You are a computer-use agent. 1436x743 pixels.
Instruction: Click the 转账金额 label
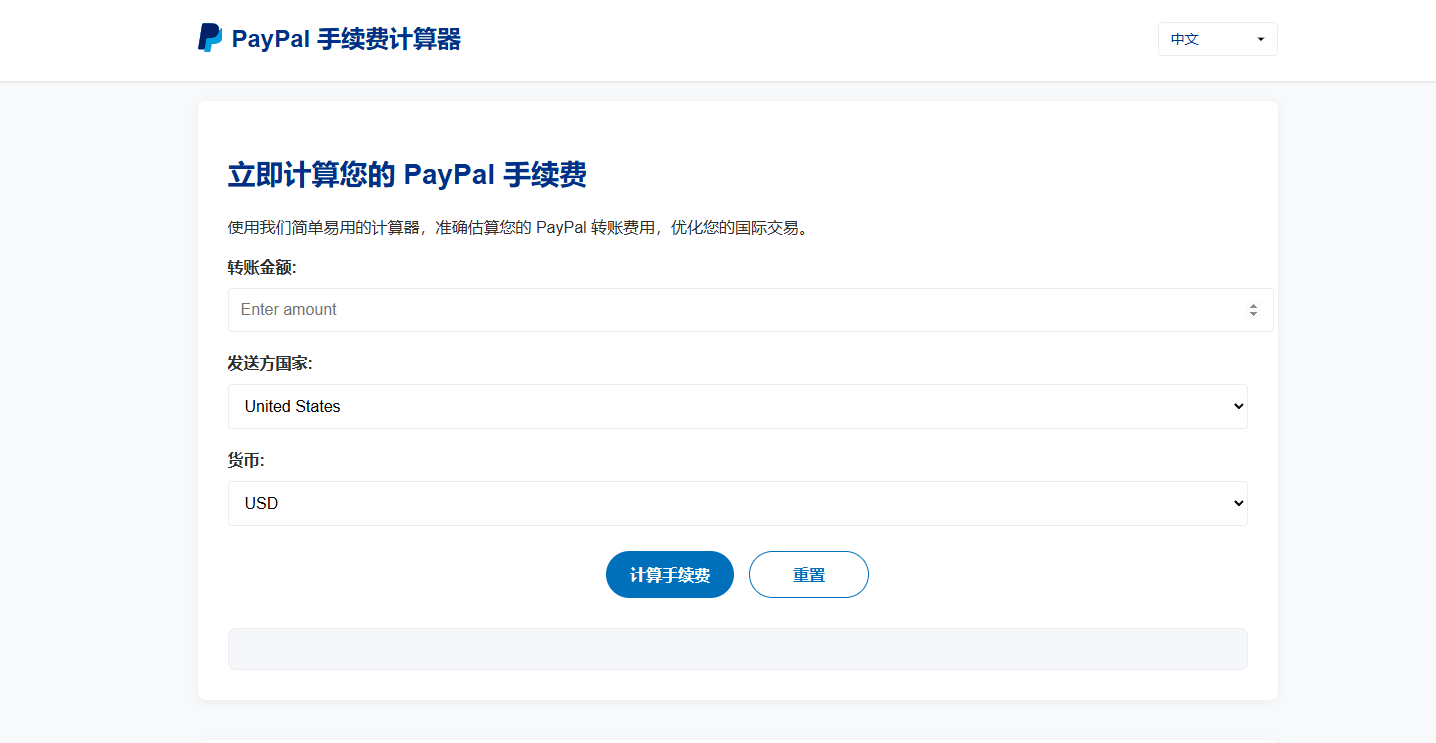pyautogui.click(x=262, y=267)
